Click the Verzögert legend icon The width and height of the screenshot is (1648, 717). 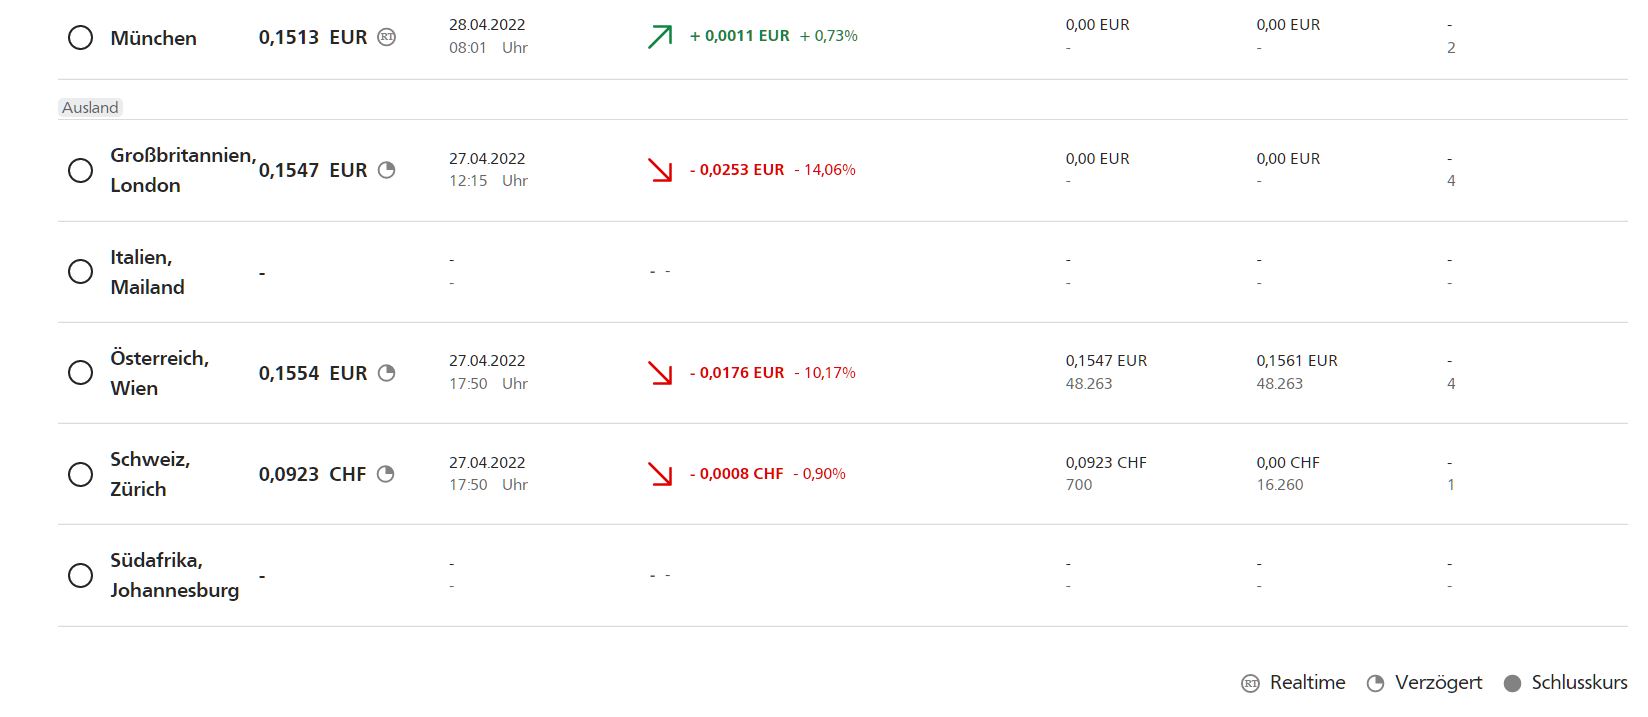(x=1375, y=683)
